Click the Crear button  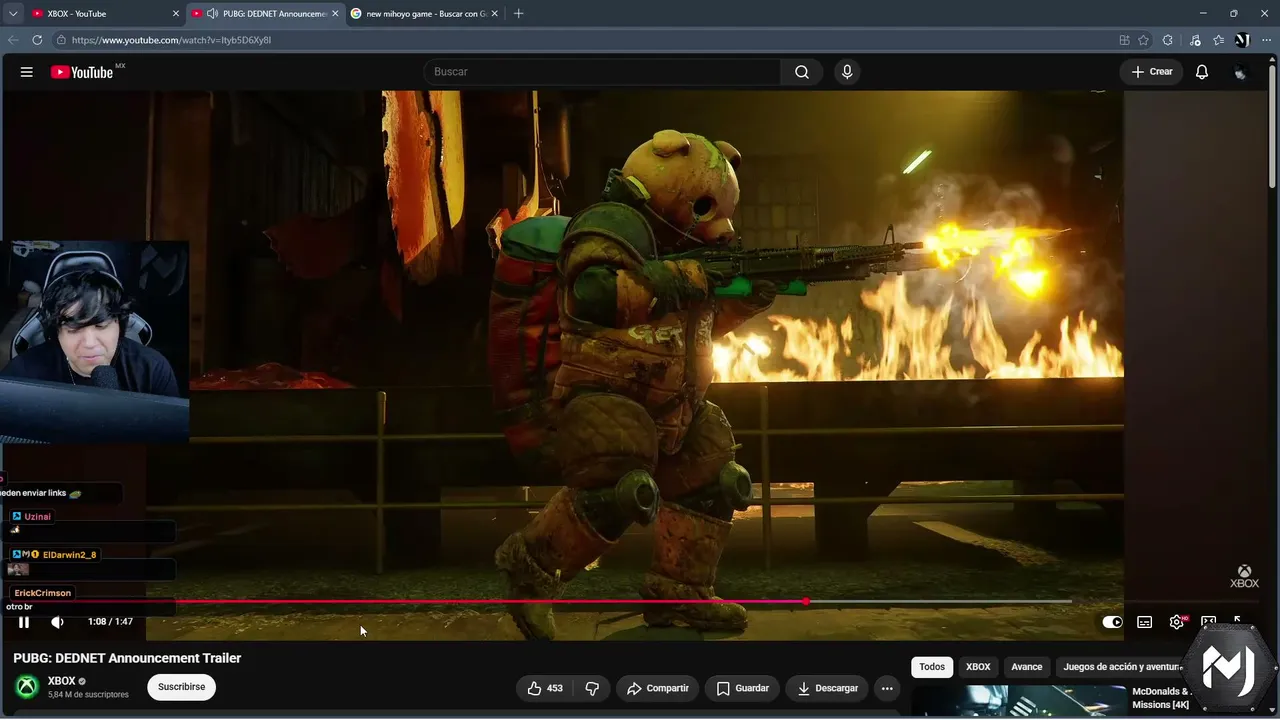click(x=1151, y=72)
